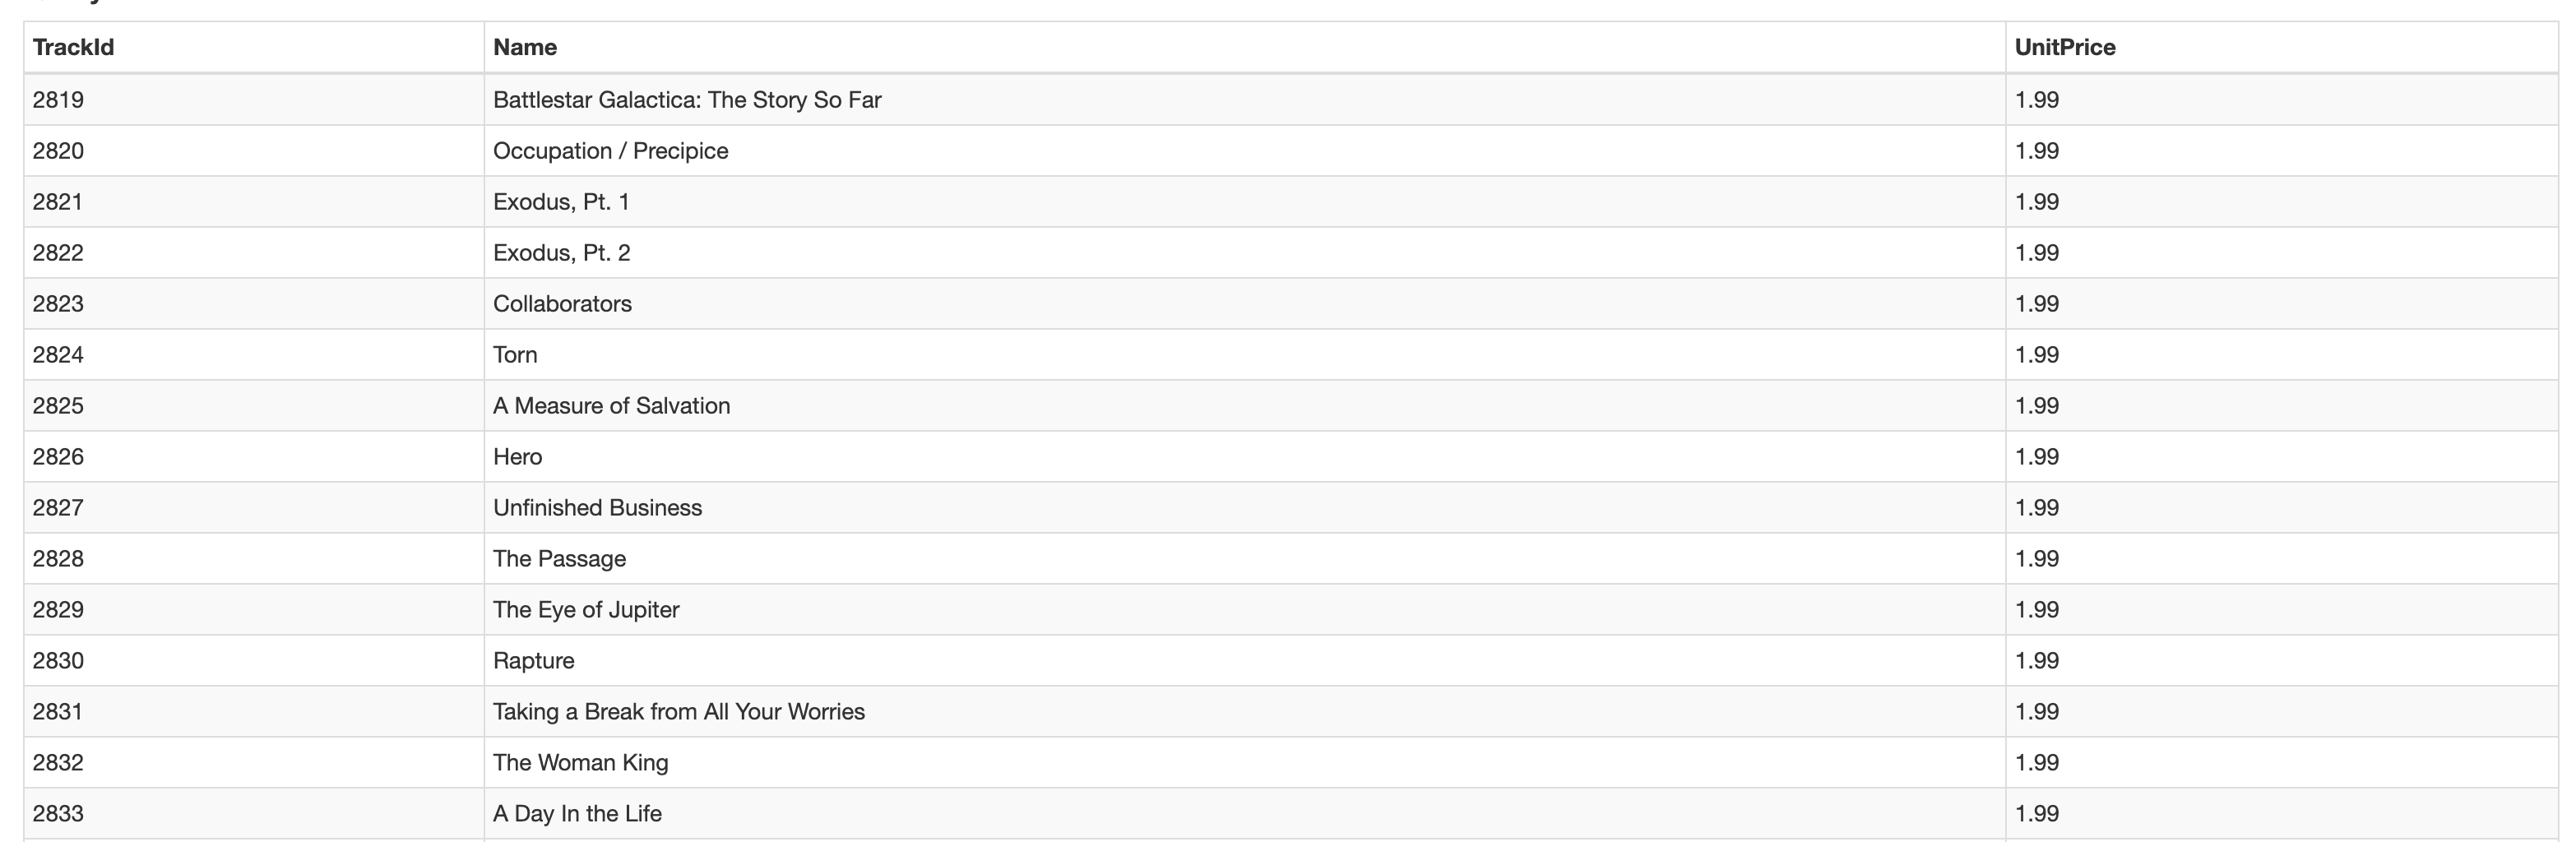Click 'Taking a Break from All Your Worries'
This screenshot has height=842, width=2576.
(x=678, y=712)
